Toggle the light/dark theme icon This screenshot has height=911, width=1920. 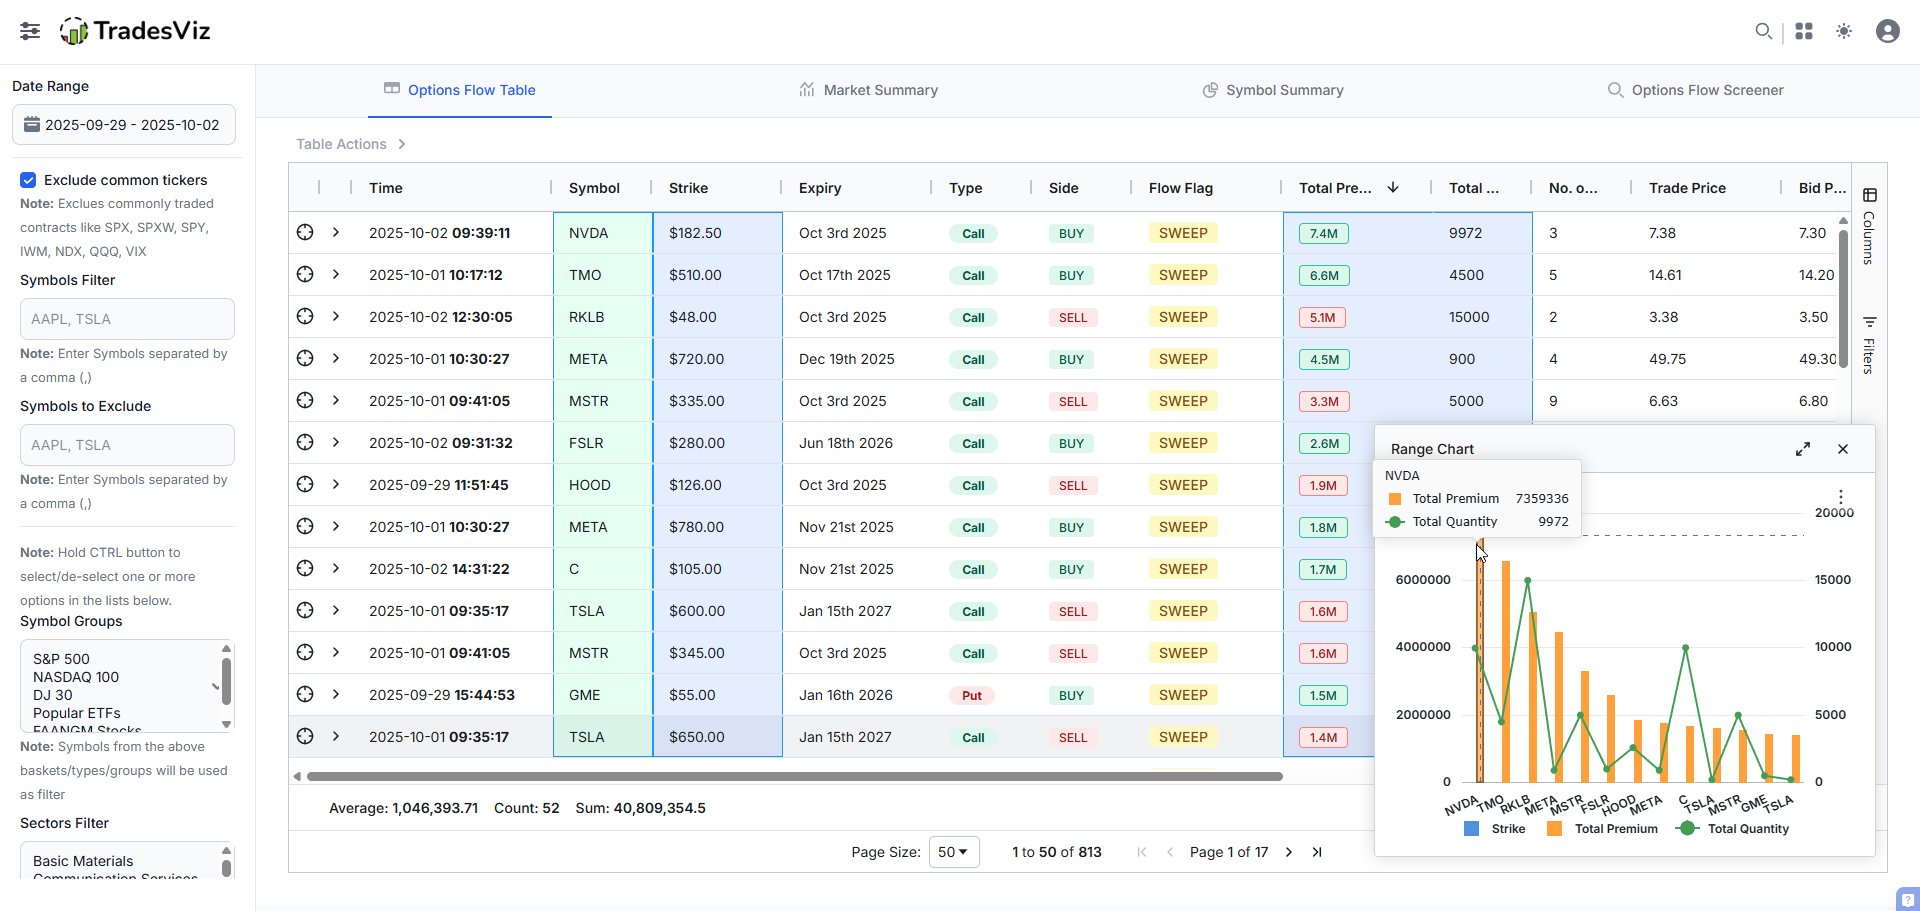point(1844,31)
